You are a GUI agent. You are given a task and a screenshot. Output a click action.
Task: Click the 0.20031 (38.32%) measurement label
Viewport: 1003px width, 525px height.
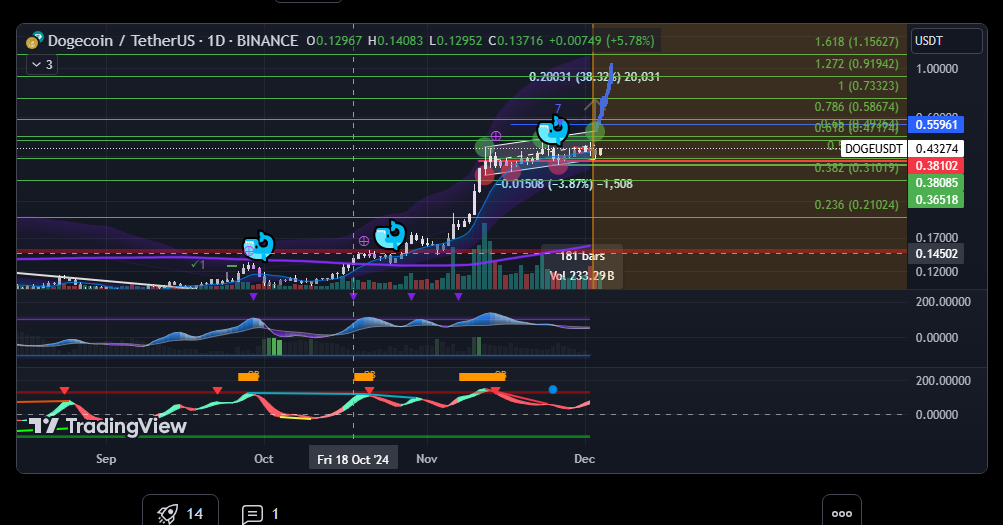(x=594, y=77)
